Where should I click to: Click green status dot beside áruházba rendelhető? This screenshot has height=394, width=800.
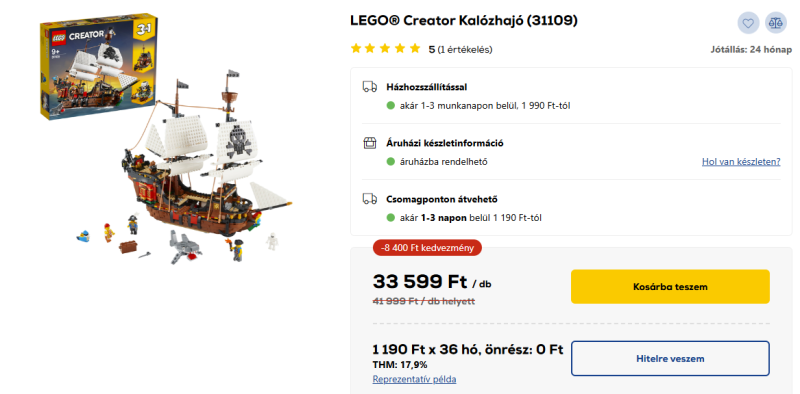coord(391,162)
